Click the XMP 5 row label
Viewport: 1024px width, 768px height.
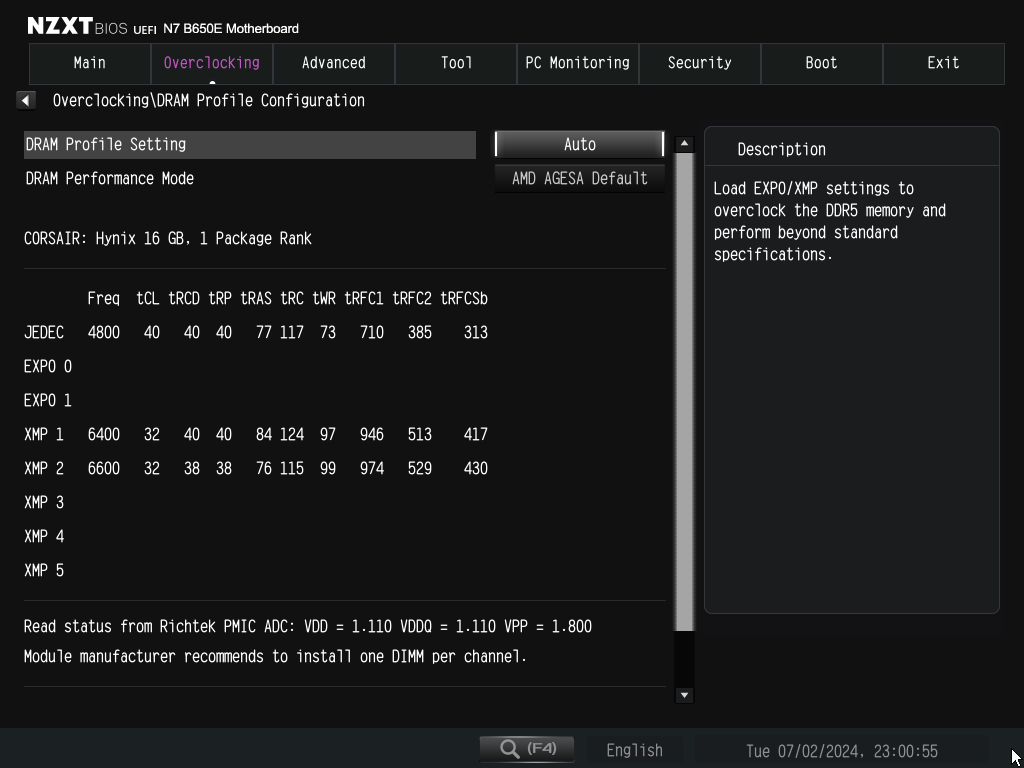(44, 570)
